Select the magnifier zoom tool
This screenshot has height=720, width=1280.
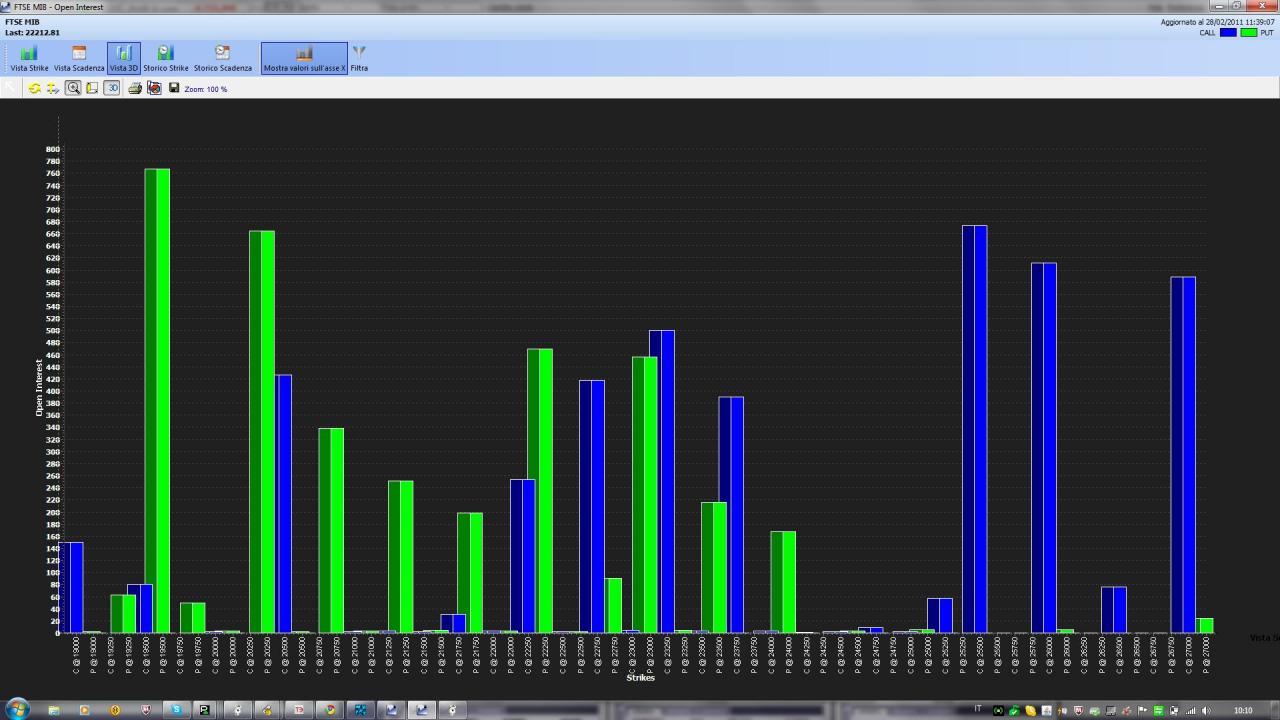coord(73,88)
